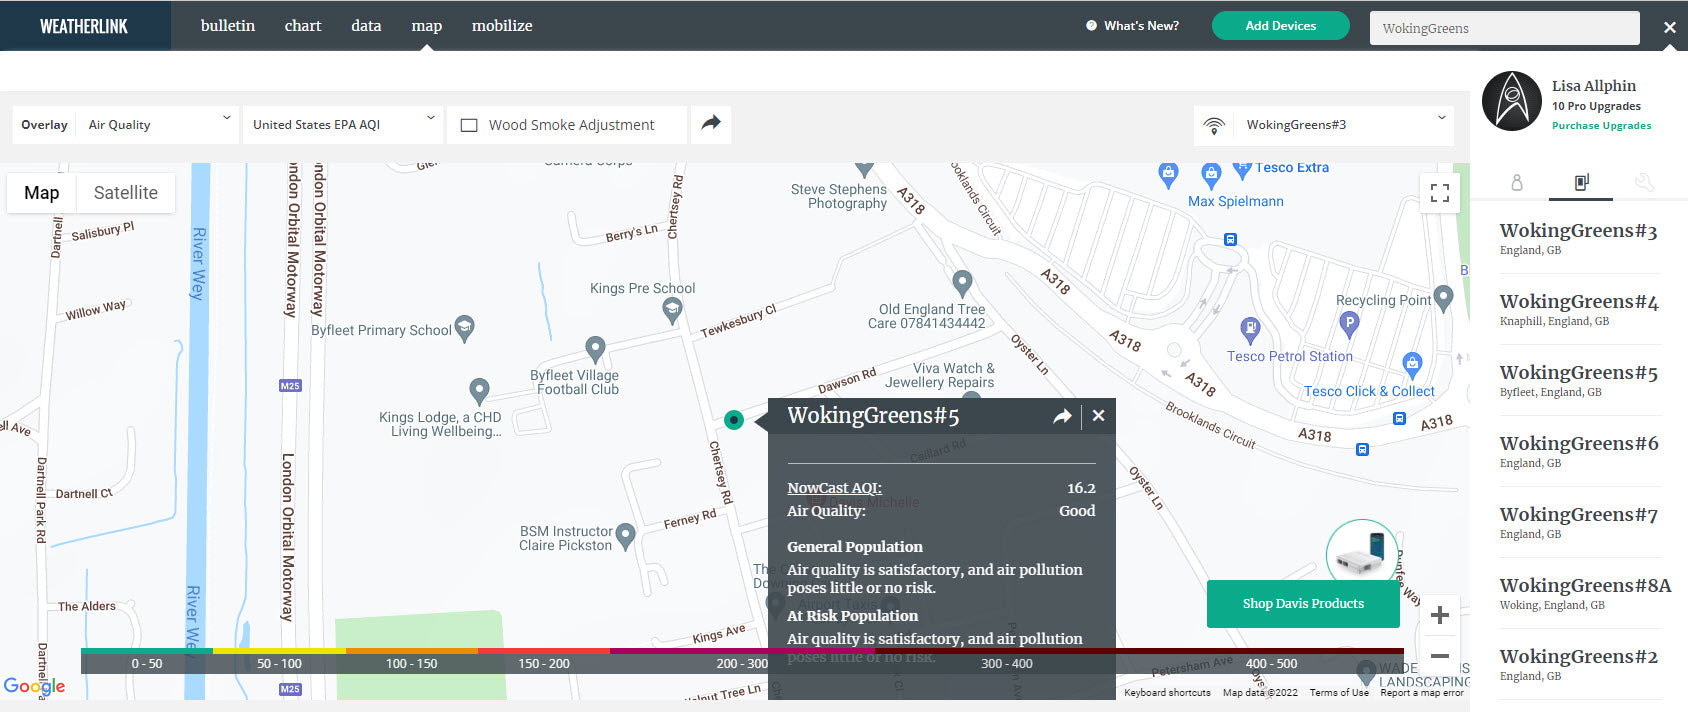
Task: Select the Map view type
Action: click(x=42, y=193)
